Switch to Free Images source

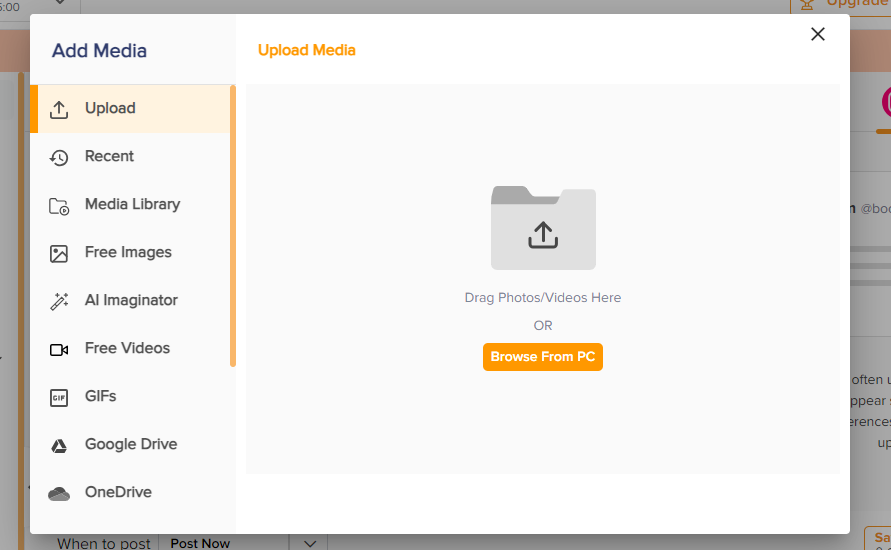pos(131,252)
